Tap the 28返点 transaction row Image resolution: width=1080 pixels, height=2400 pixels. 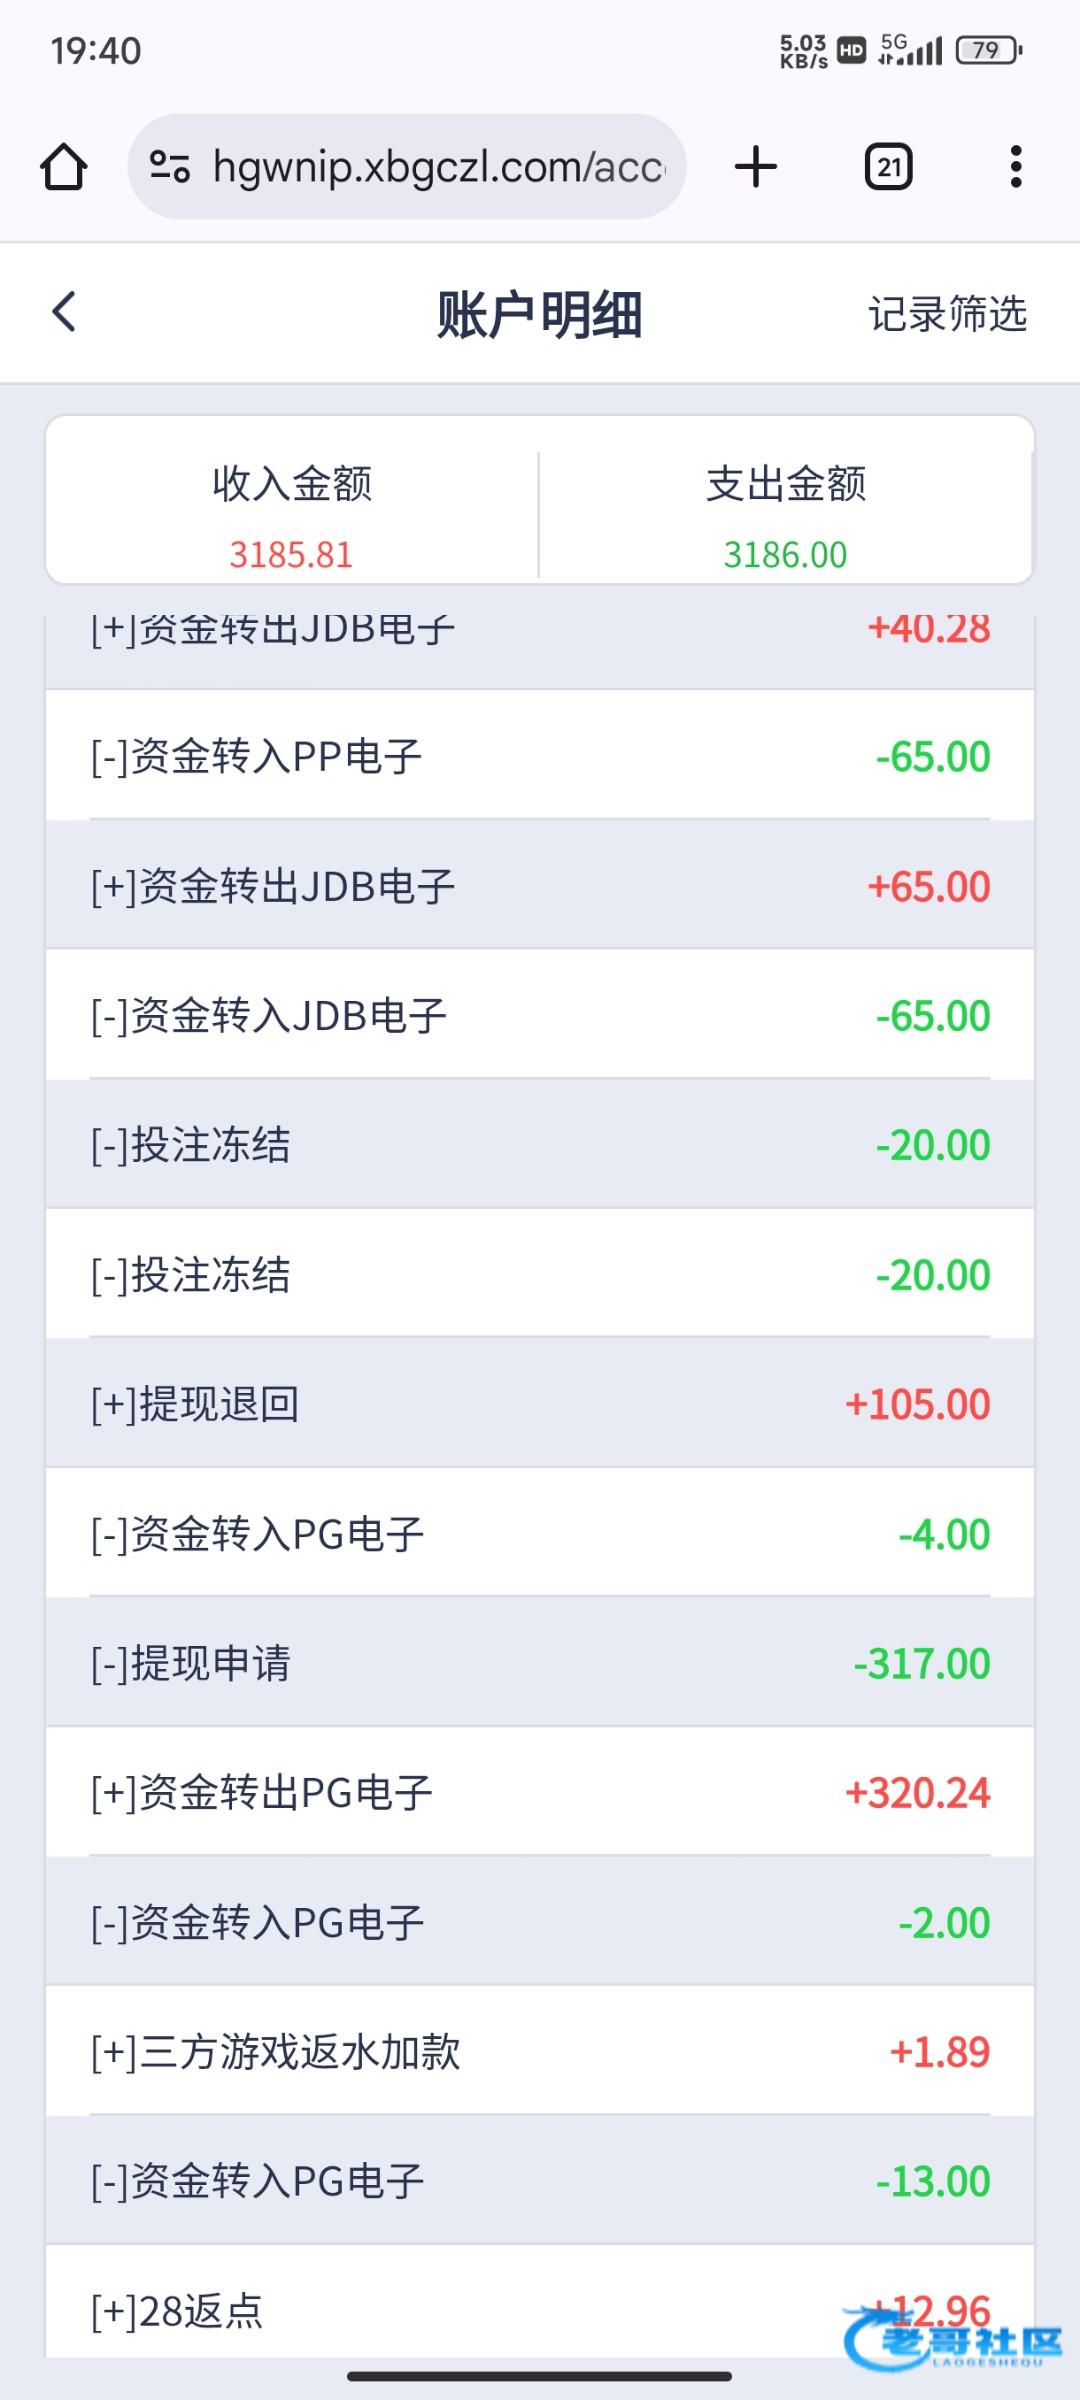pyautogui.click(x=540, y=2310)
